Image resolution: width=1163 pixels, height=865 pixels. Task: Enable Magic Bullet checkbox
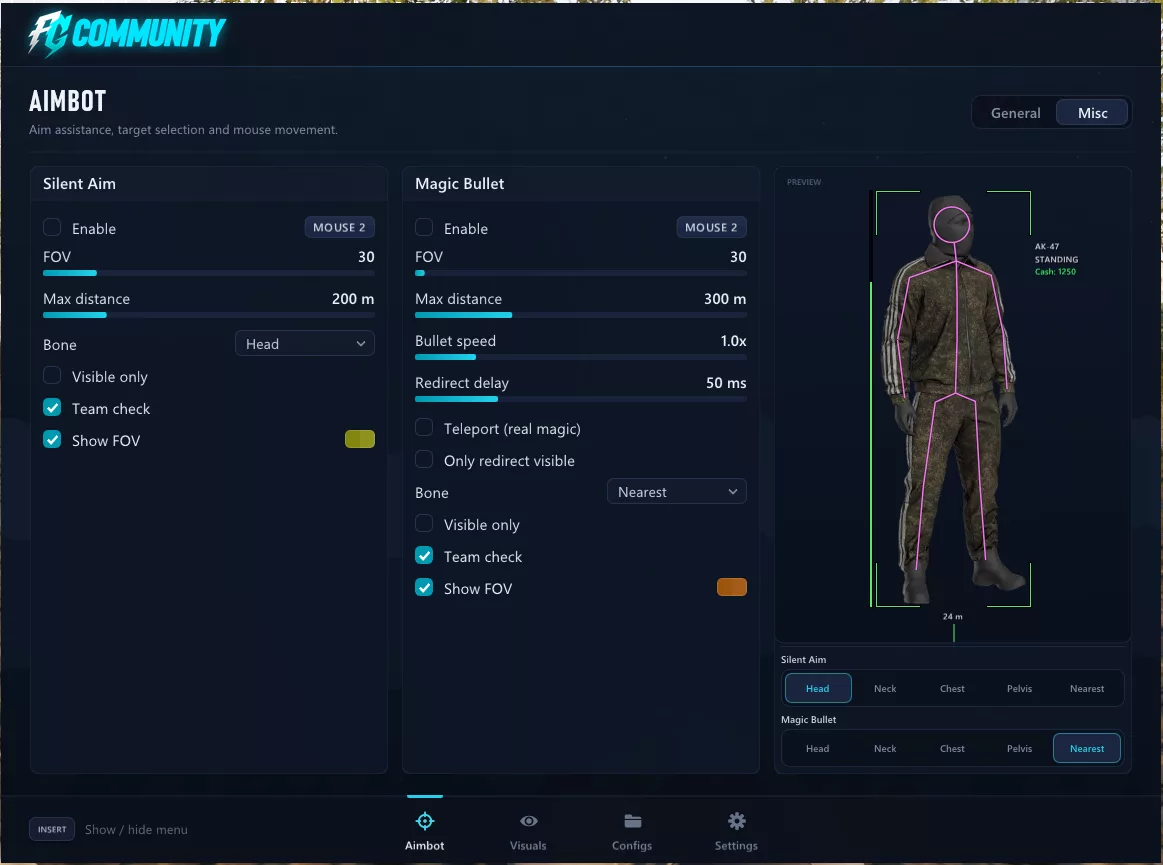point(424,227)
